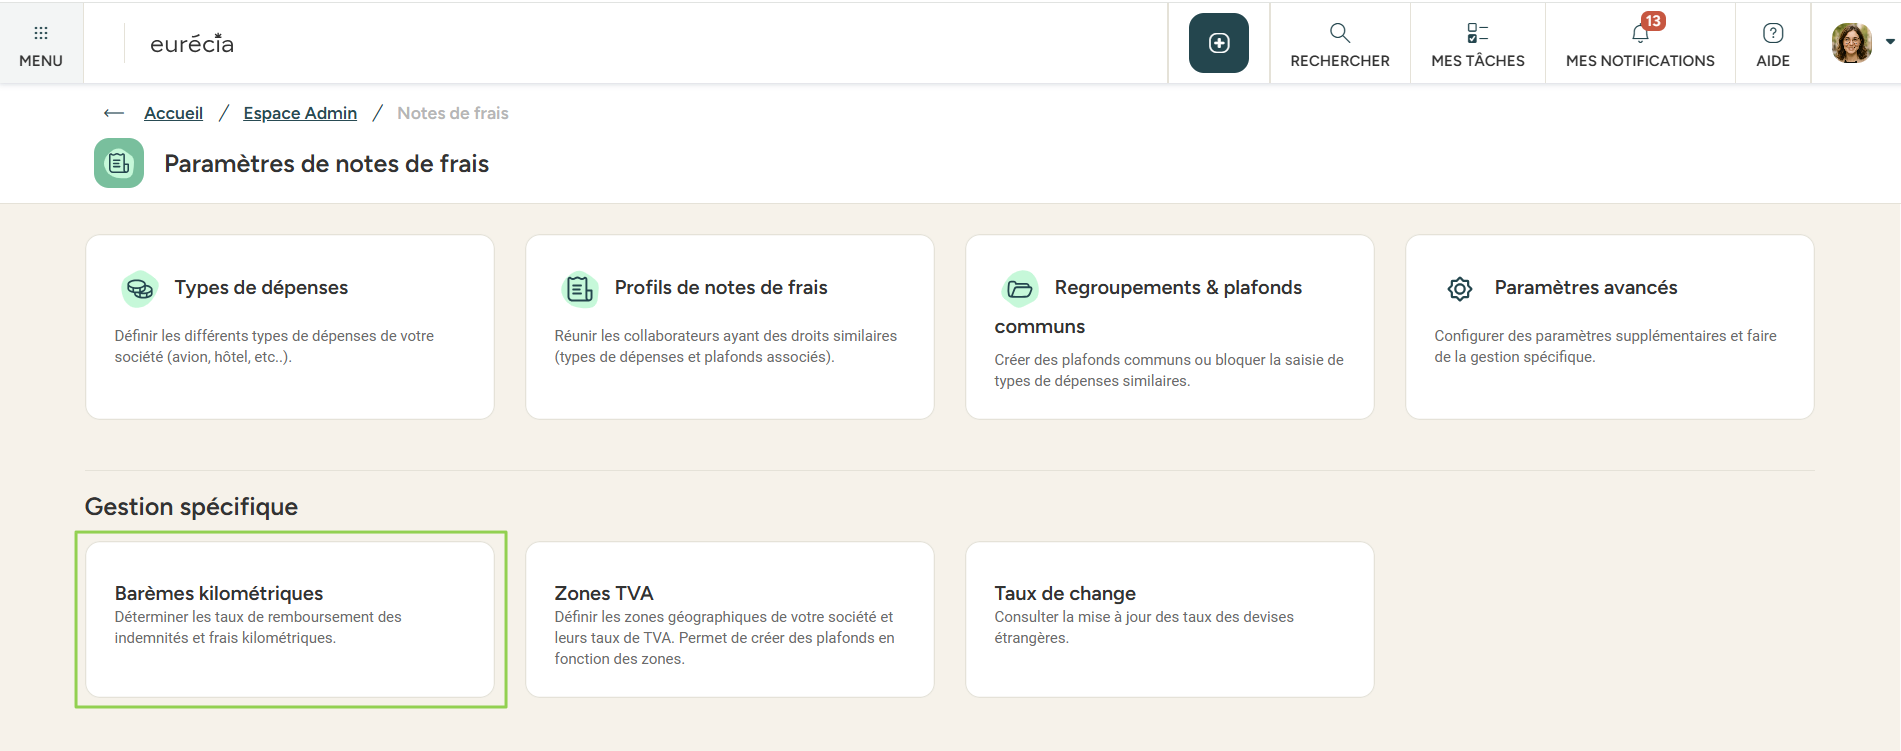Navigate to Espace Admin breadcrumb link
The image size is (1901, 751).
pyautogui.click(x=300, y=113)
